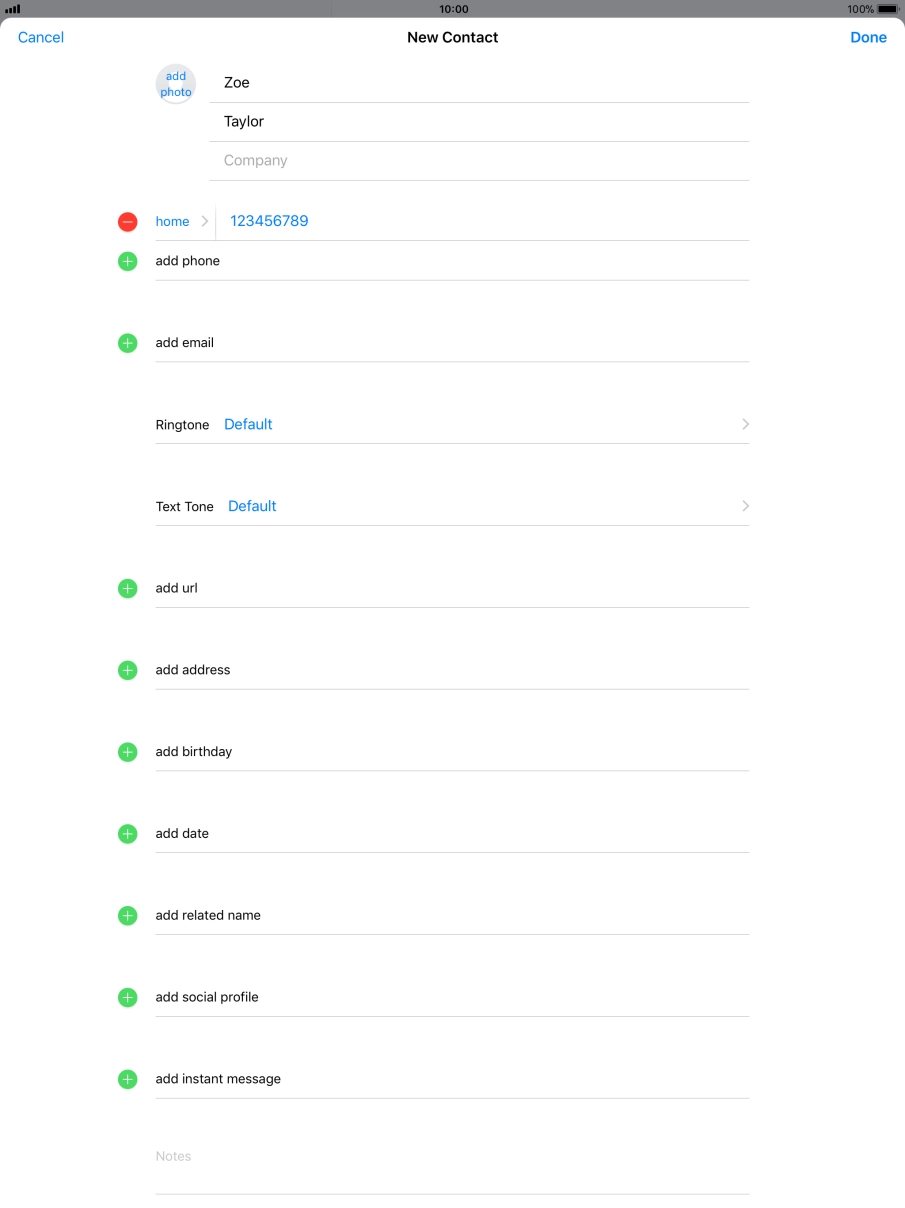Screen dimensions: 905x1208
Task: Tap green plus beside add birthday
Action: pos(128,752)
